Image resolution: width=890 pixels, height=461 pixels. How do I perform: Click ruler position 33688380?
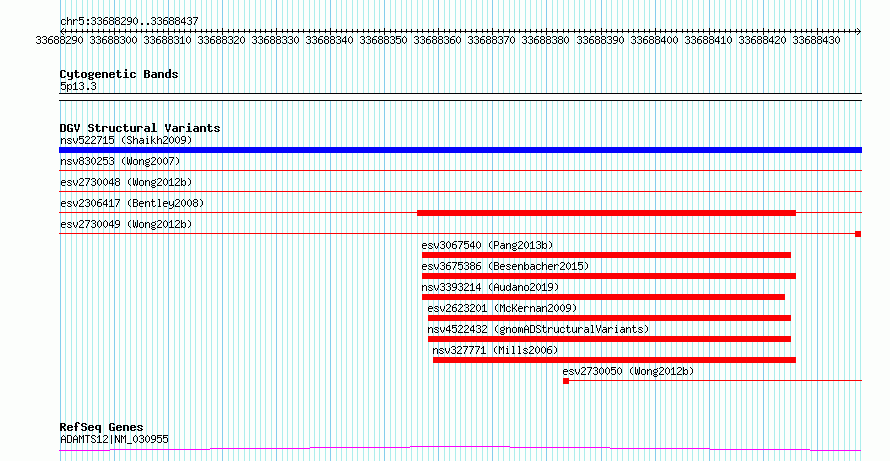click(545, 41)
